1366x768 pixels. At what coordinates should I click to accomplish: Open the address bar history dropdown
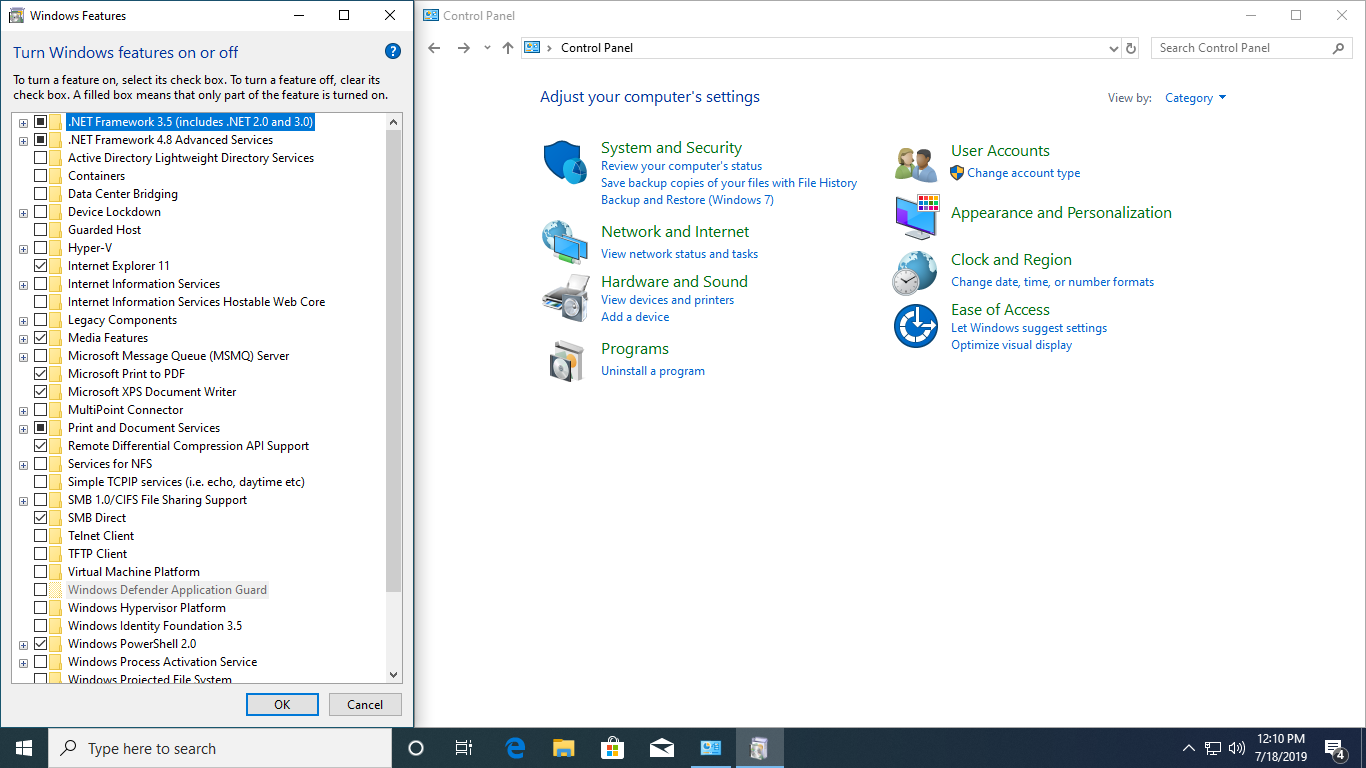point(1114,48)
